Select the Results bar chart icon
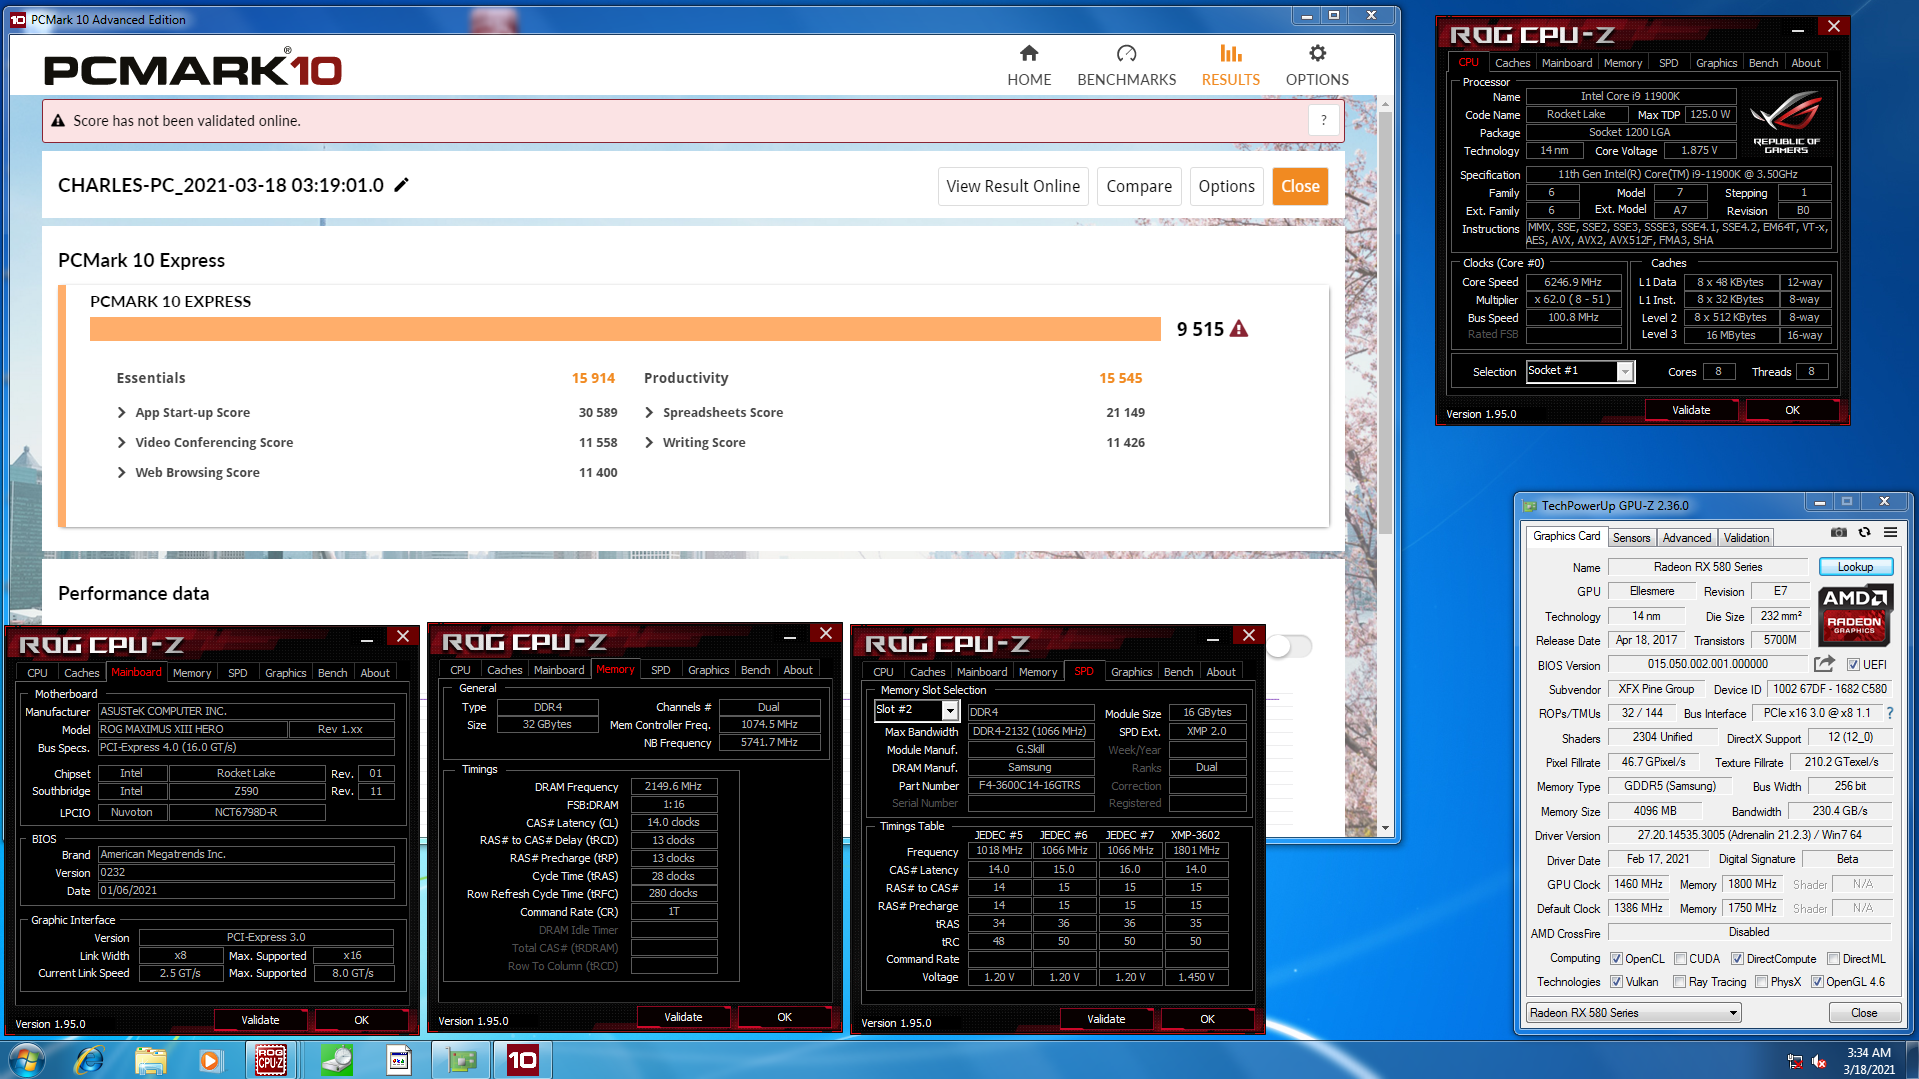 coord(1230,53)
